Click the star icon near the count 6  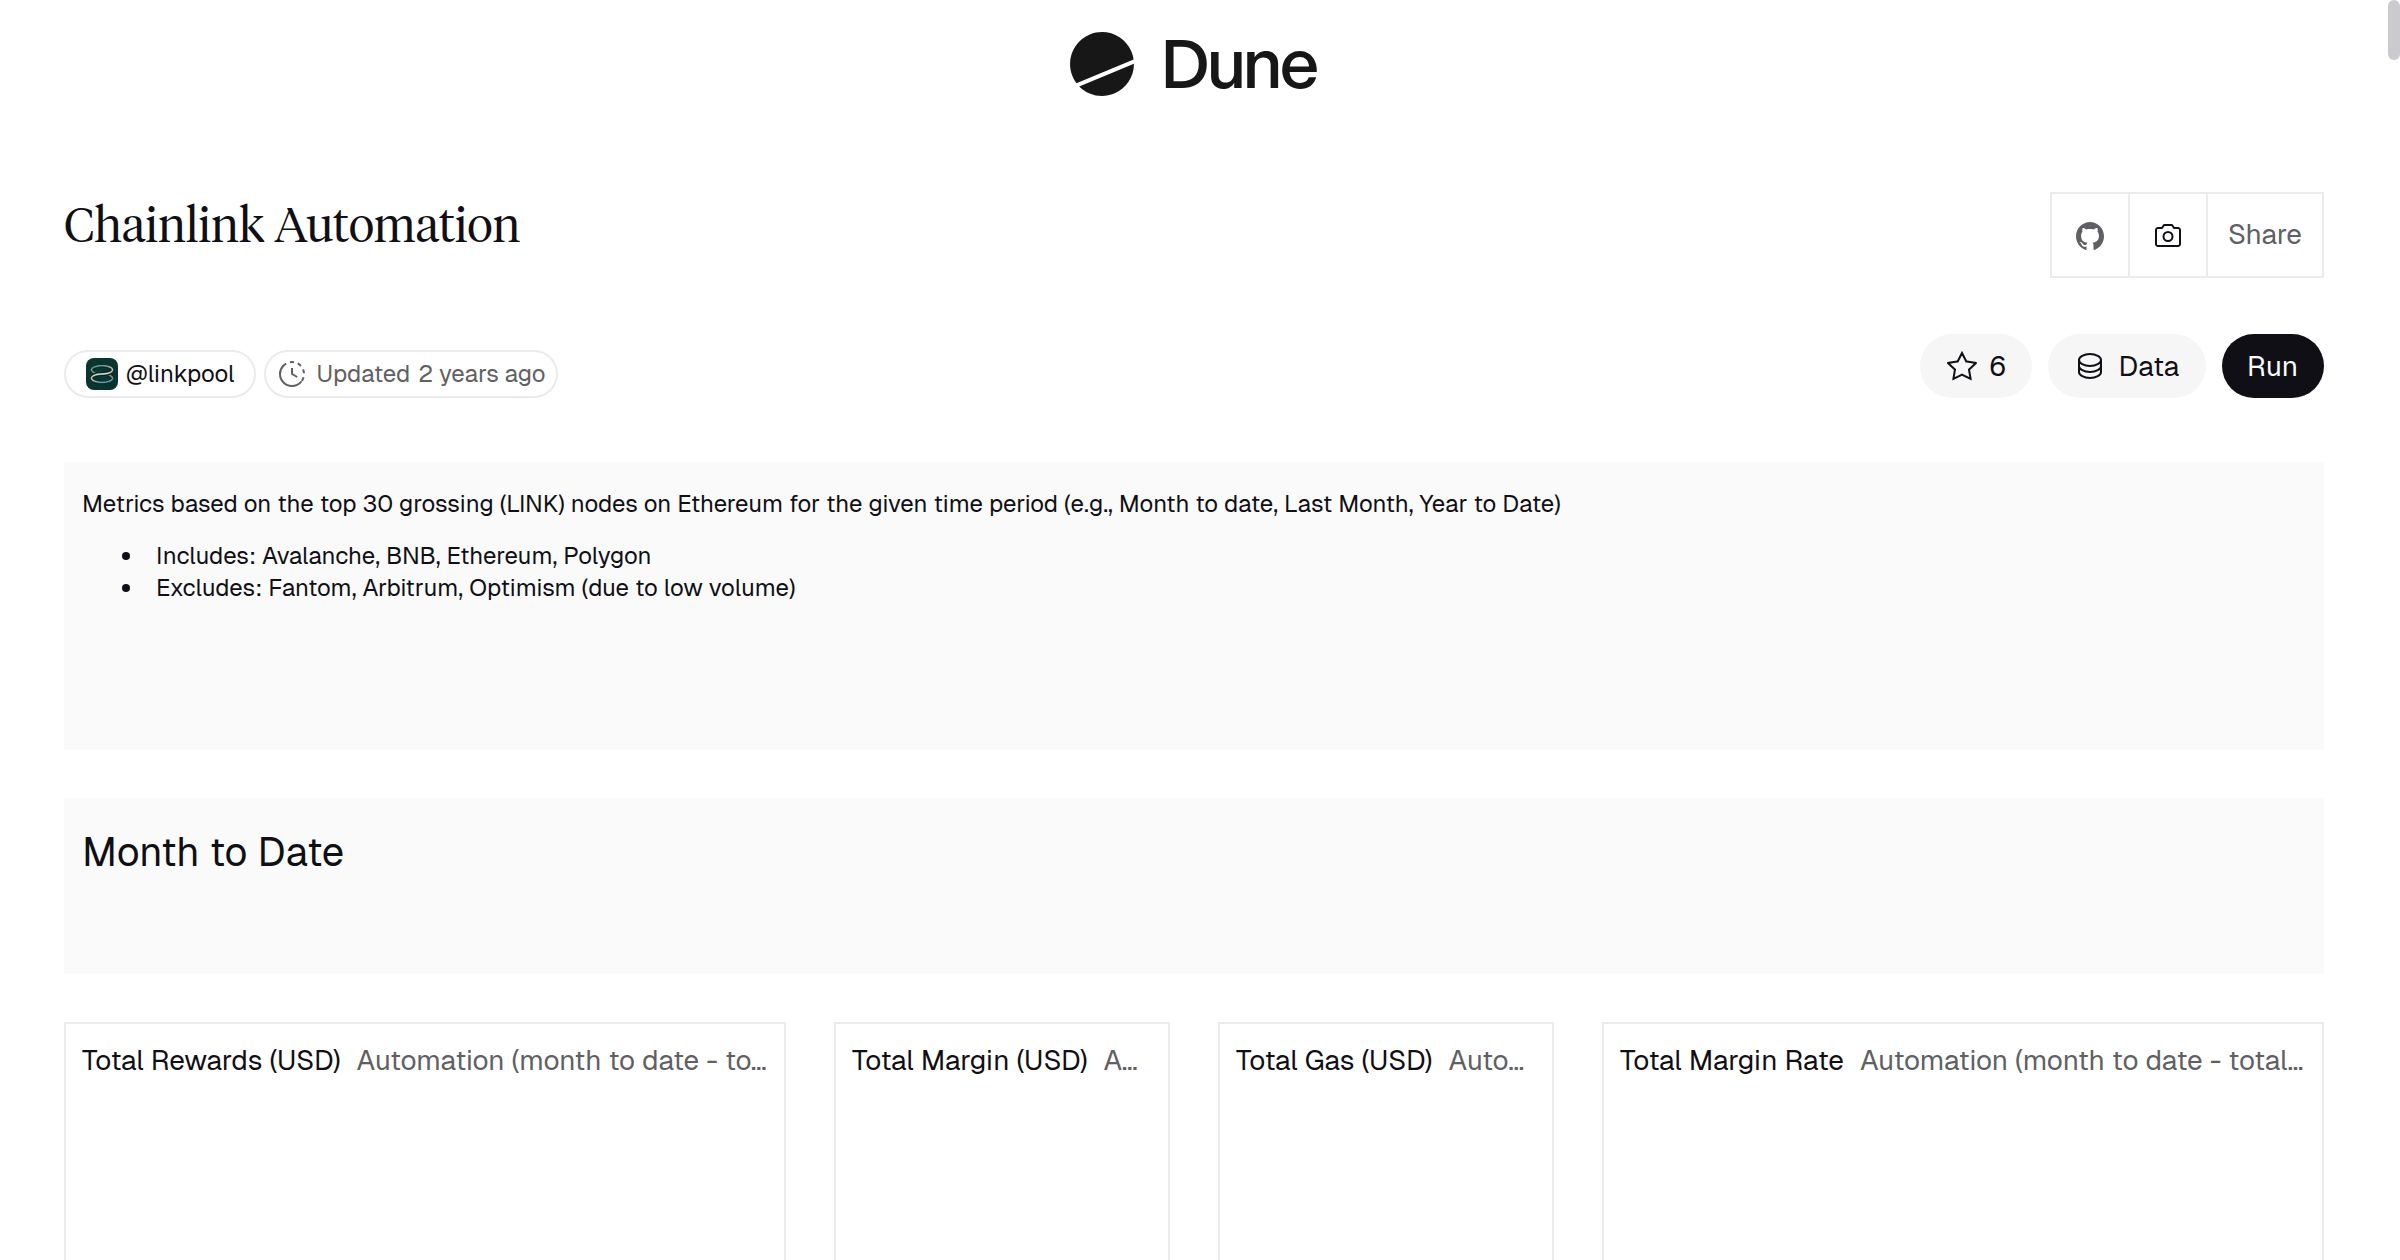[1961, 366]
